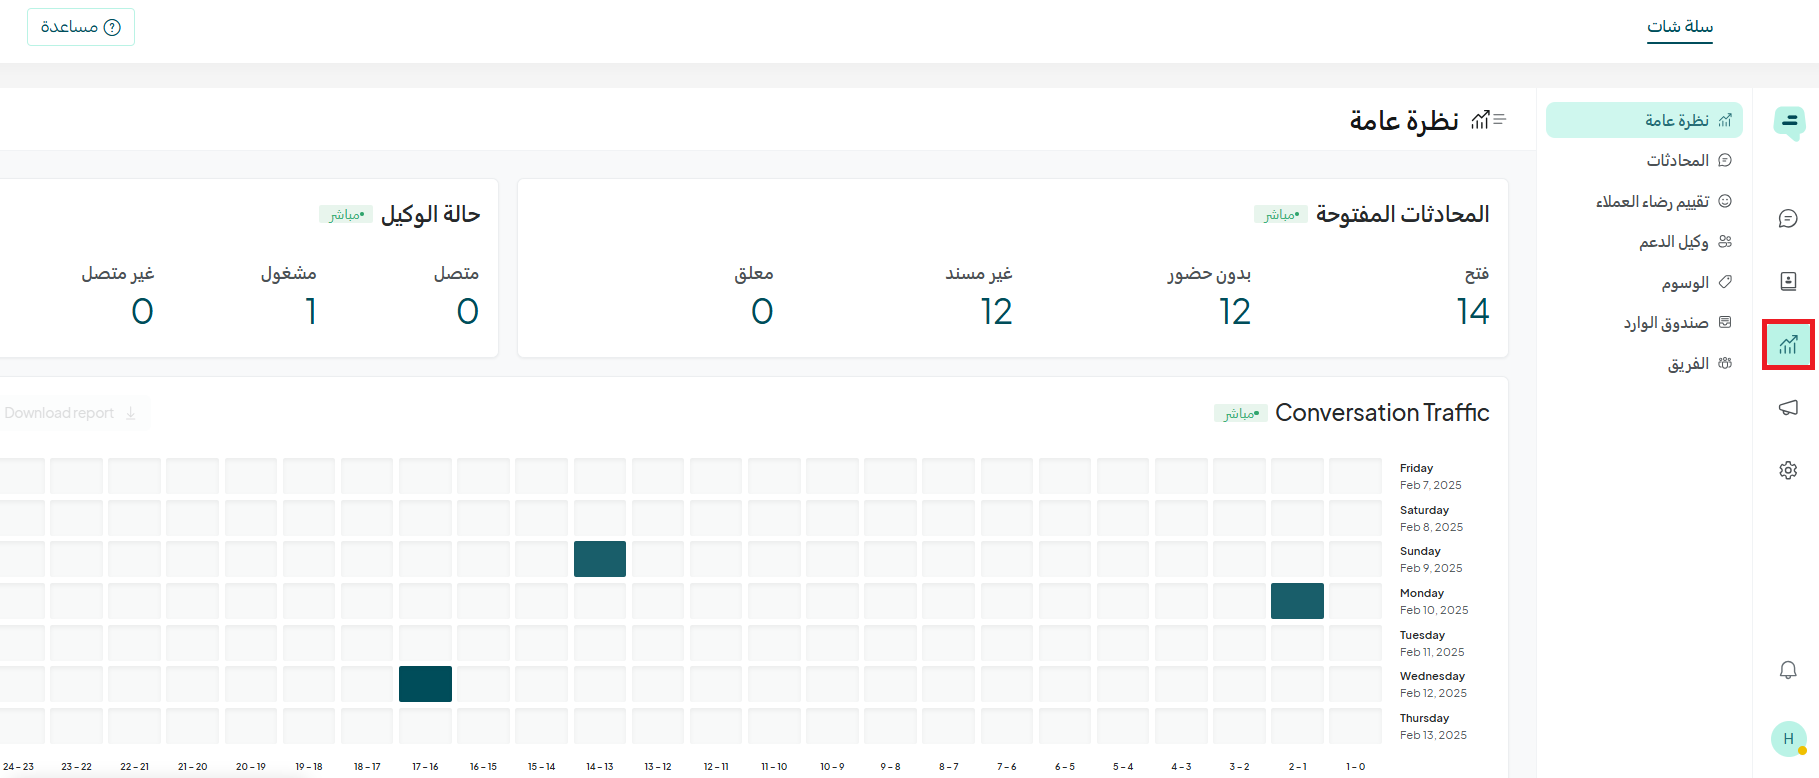Click the المحادثات المفتوحة card heading
The image size is (1819, 778).
point(1403,214)
